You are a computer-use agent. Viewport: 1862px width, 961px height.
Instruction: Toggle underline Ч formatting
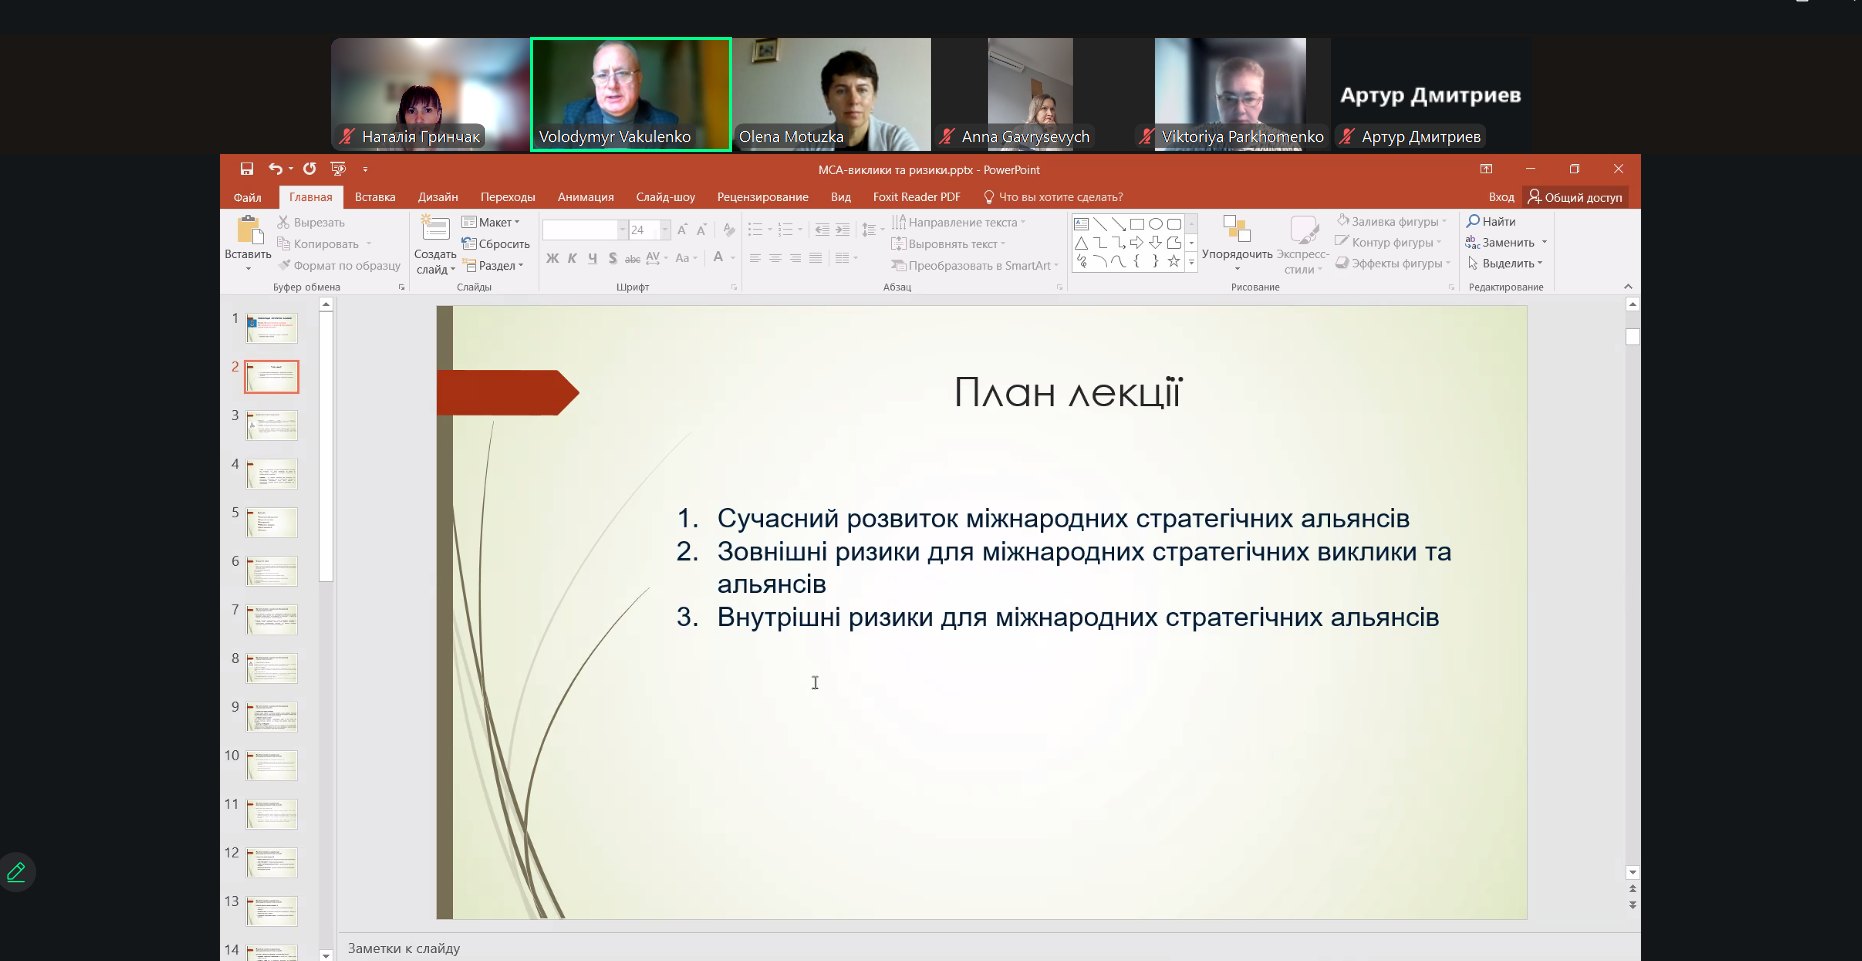click(x=592, y=258)
